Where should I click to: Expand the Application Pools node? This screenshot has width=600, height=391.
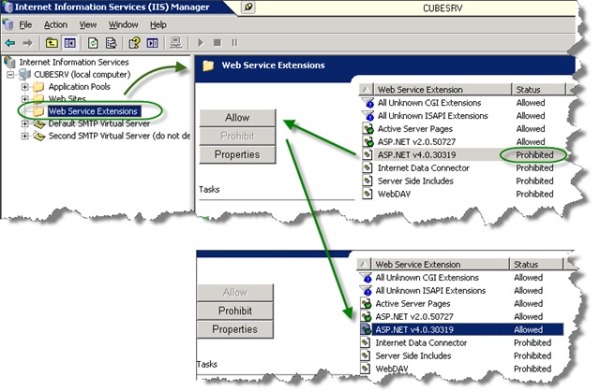(x=25, y=87)
